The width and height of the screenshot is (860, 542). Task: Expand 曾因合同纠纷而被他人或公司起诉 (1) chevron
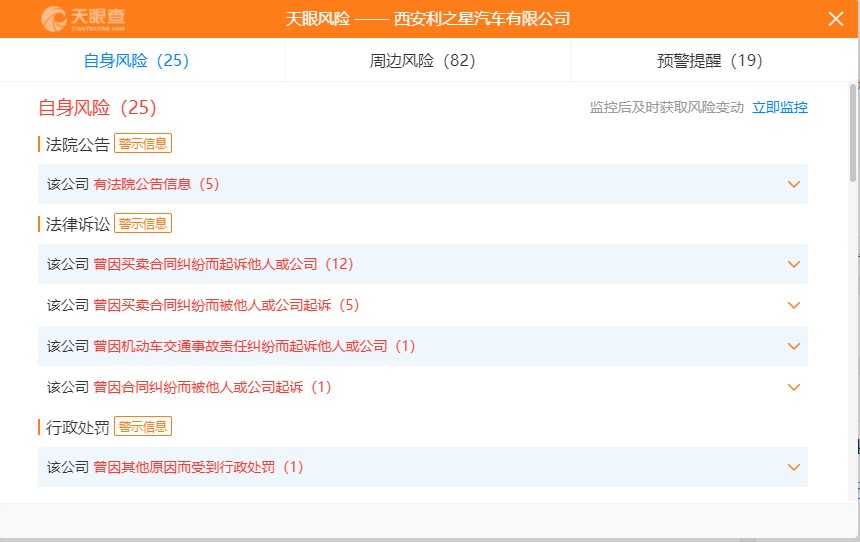coord(794,387)
